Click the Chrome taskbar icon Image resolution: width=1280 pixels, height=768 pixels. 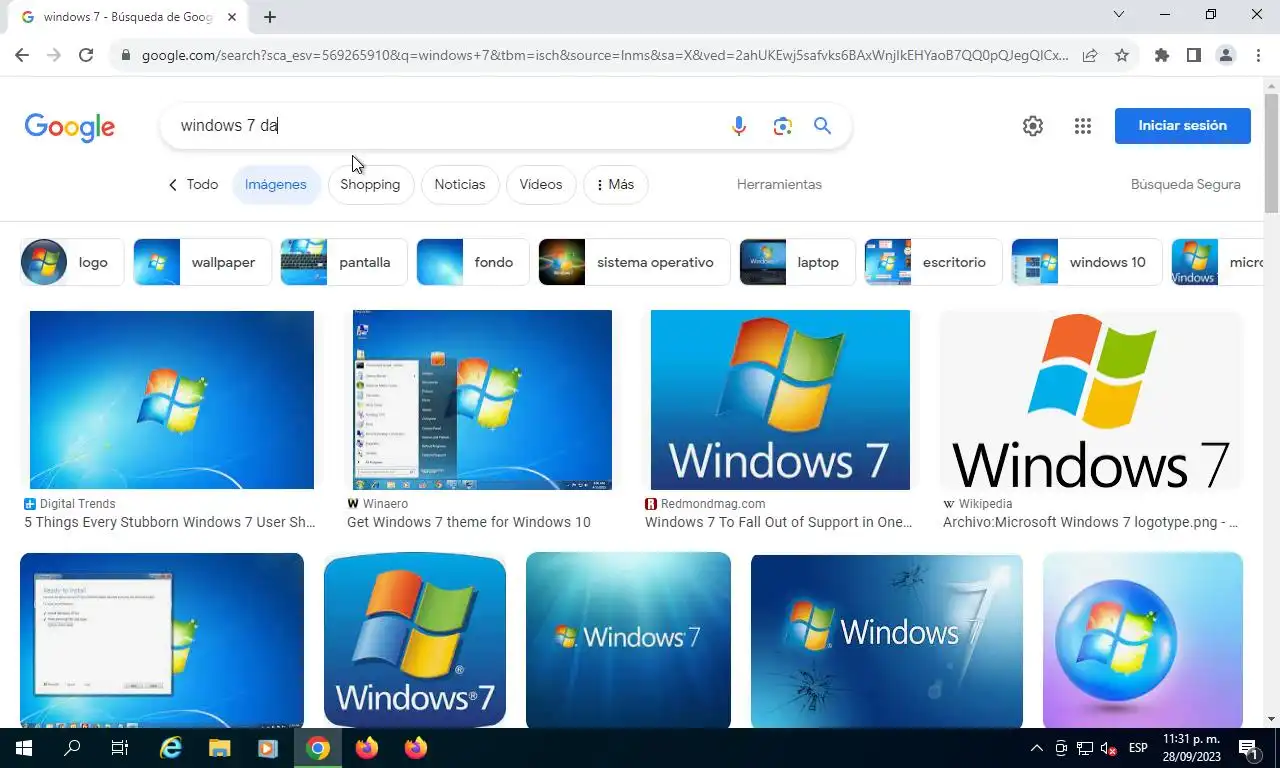318,747
